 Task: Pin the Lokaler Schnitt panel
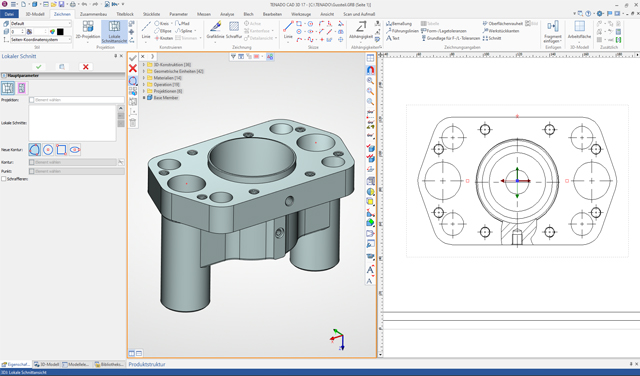(116, 56)
